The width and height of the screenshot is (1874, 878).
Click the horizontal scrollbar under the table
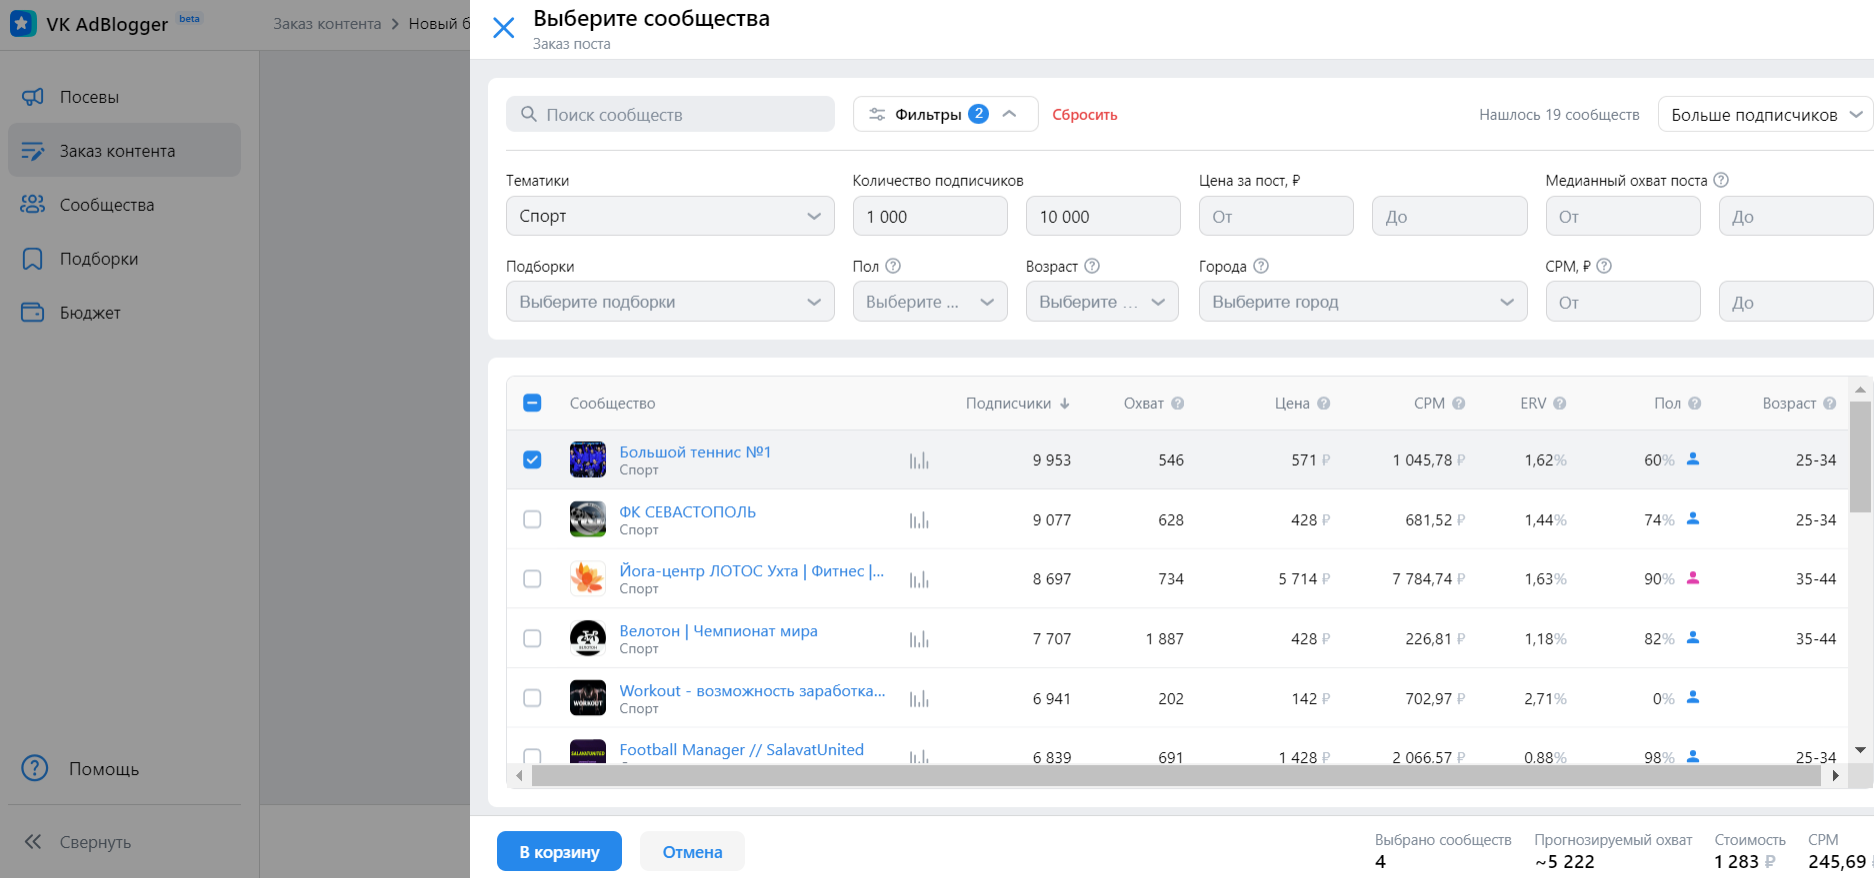pos(1175,776)
